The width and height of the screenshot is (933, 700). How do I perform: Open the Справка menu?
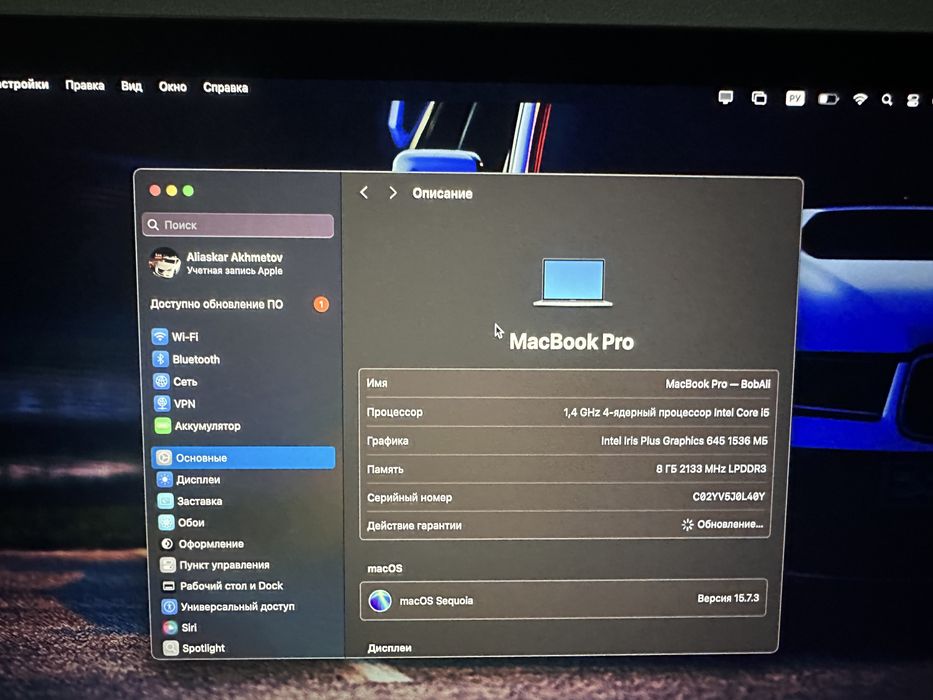(226, 88)
